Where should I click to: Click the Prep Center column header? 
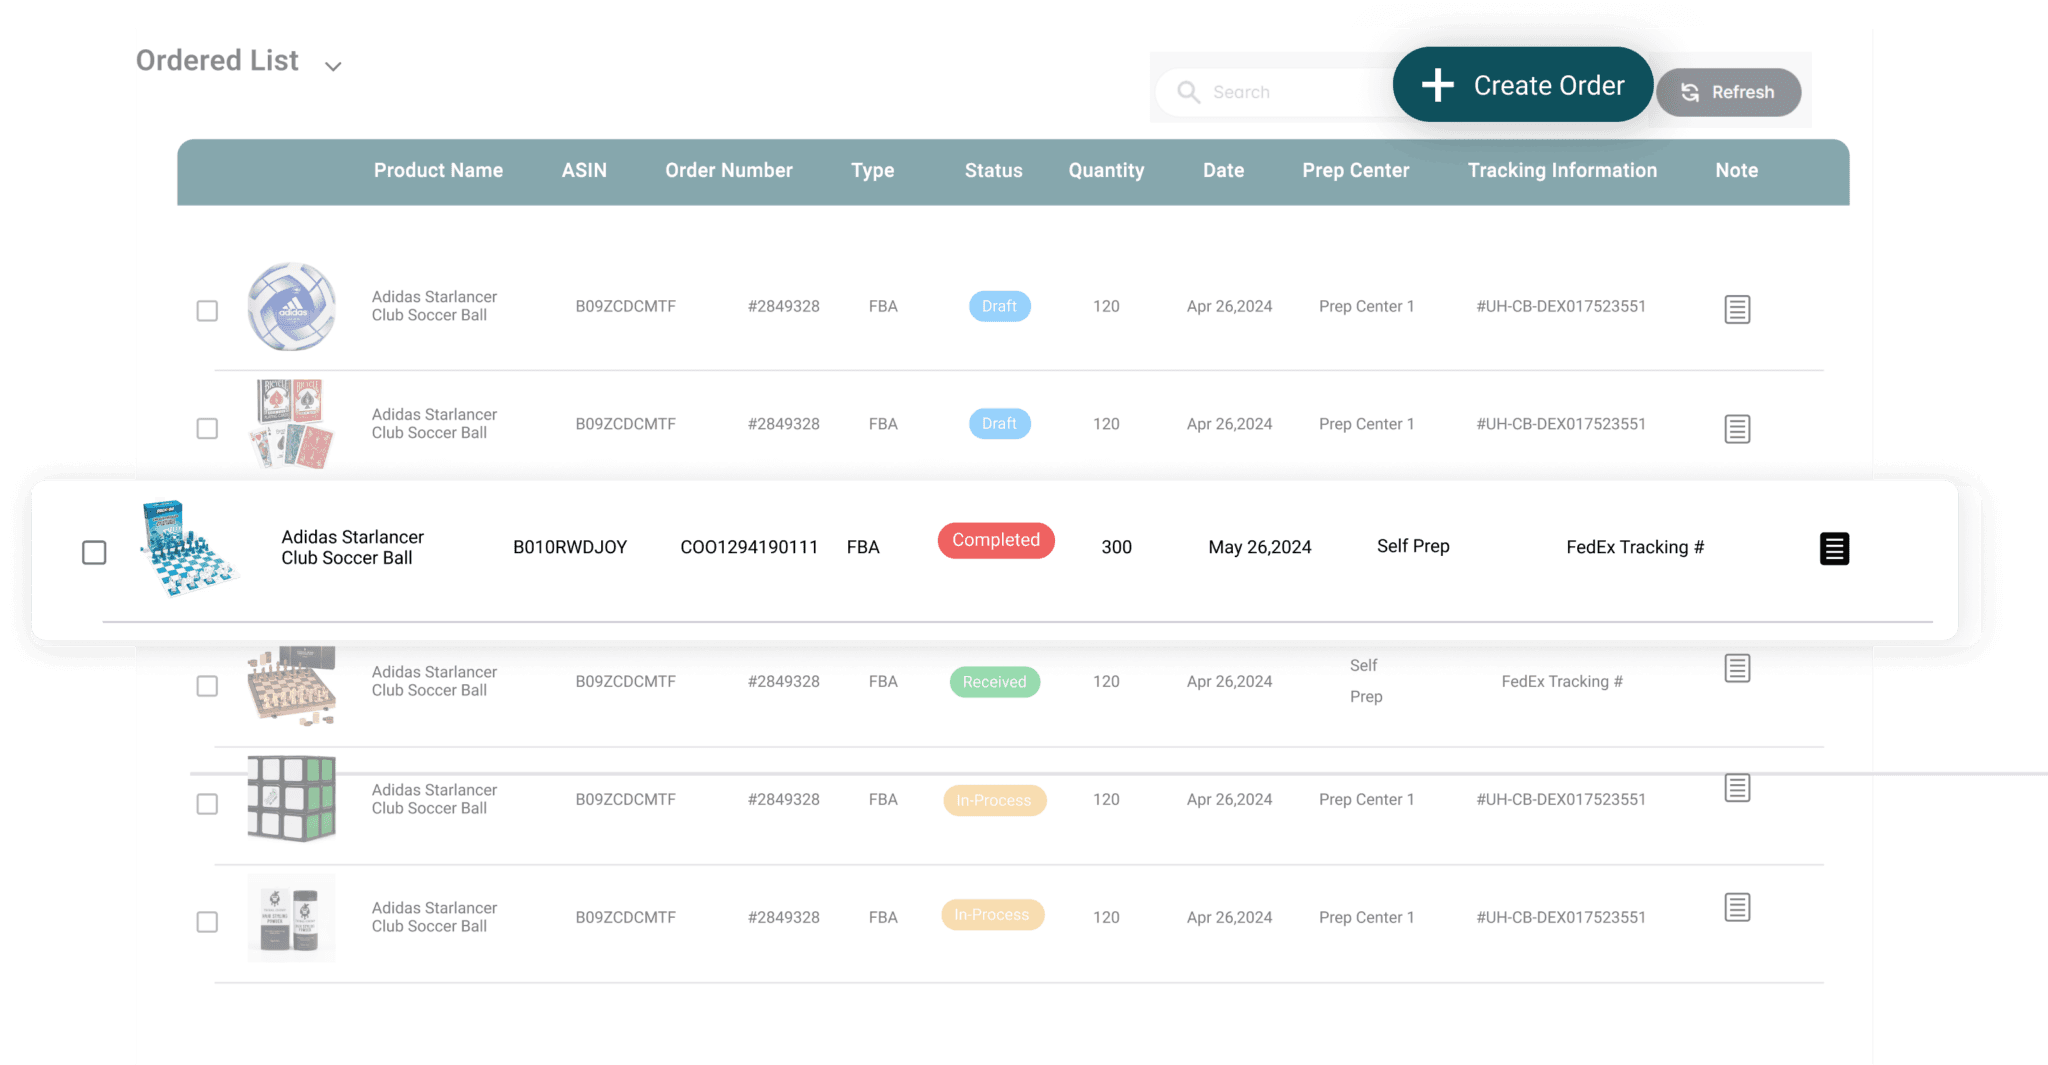click(x=1355, y=171)
